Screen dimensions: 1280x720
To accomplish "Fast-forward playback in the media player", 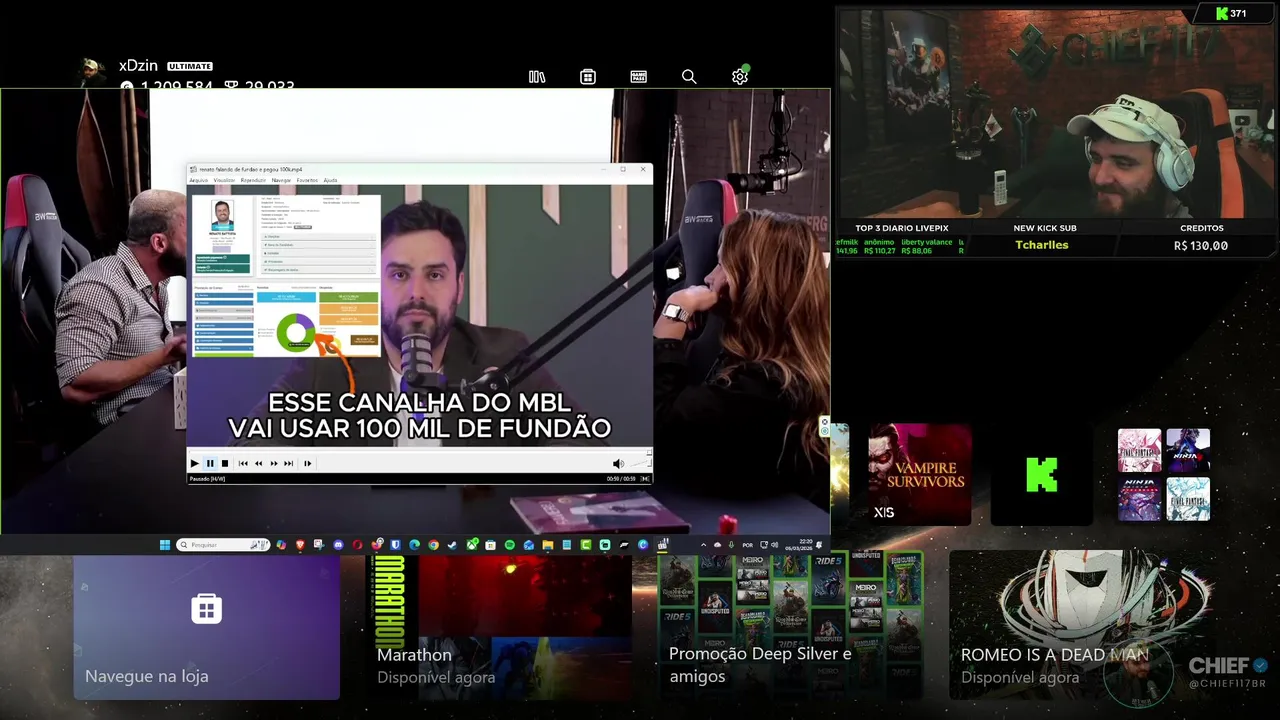I will point(274,463).
